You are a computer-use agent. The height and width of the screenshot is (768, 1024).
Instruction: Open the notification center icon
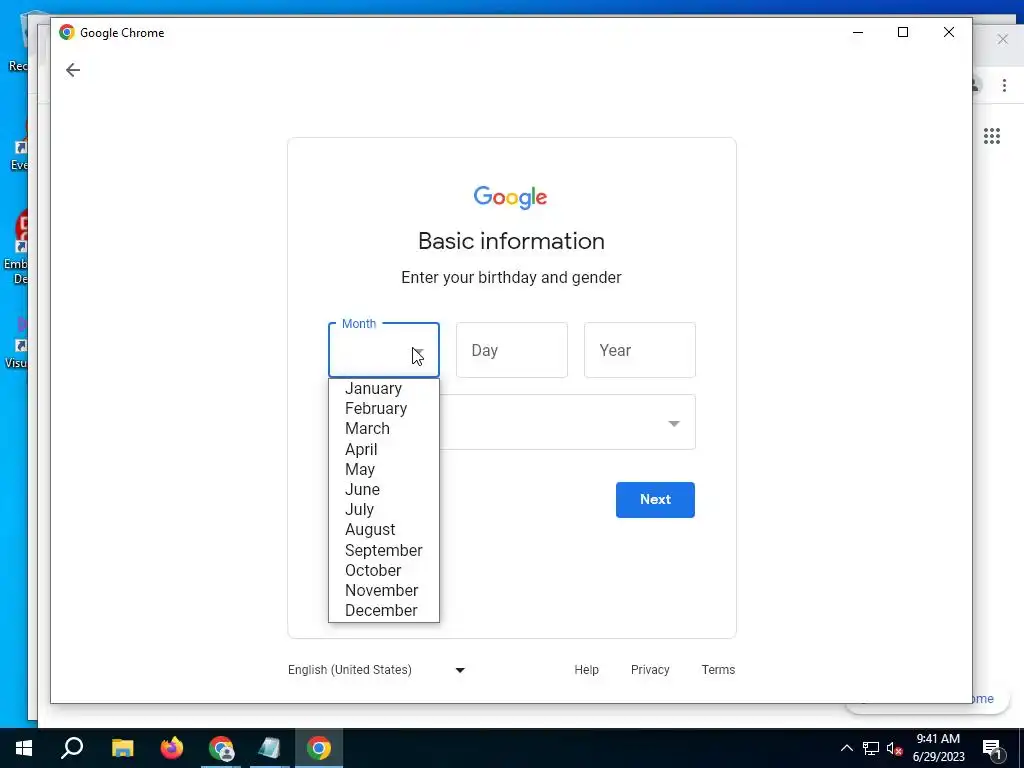click(992, 748)
